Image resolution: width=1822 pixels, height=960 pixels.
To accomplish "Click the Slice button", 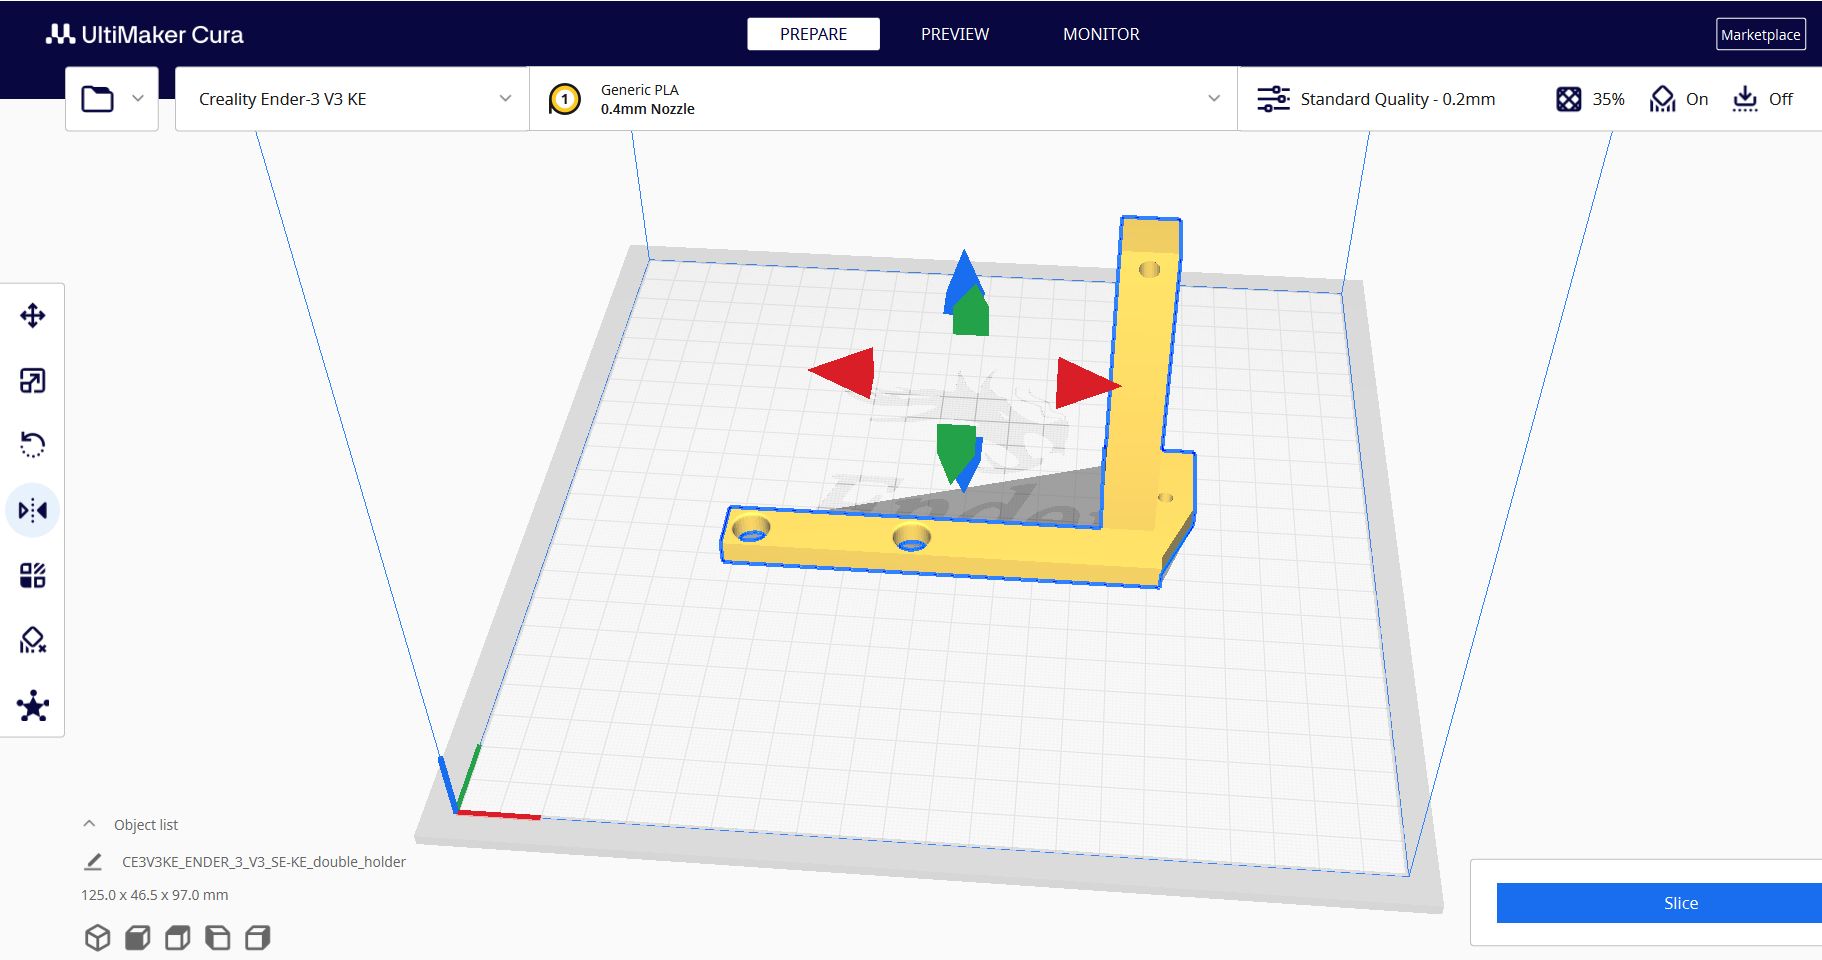I will click(1681, 903).
